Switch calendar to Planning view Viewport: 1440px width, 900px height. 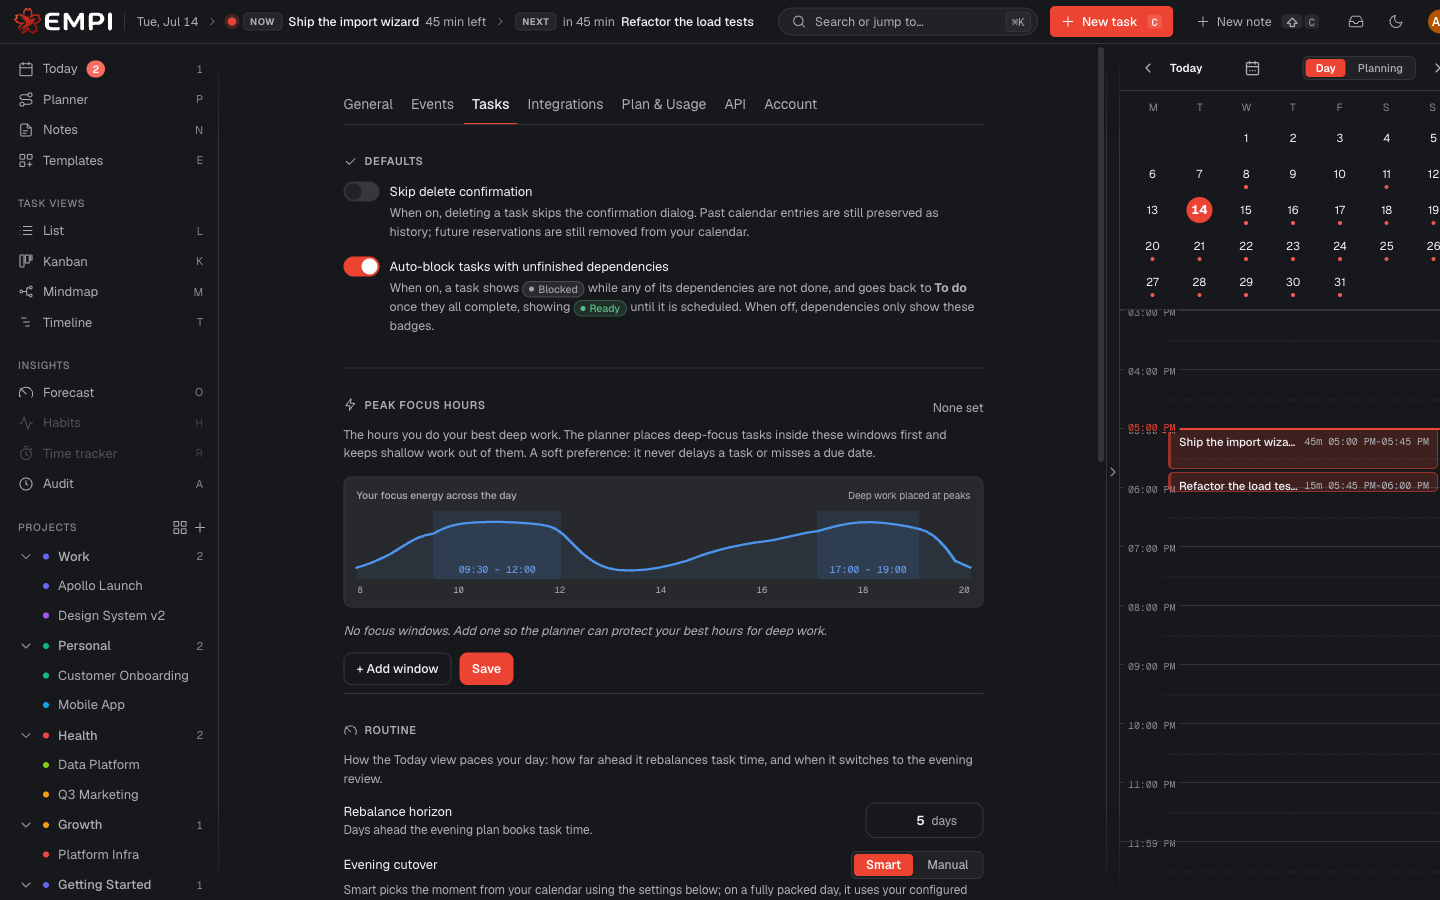pos(1380,68)
